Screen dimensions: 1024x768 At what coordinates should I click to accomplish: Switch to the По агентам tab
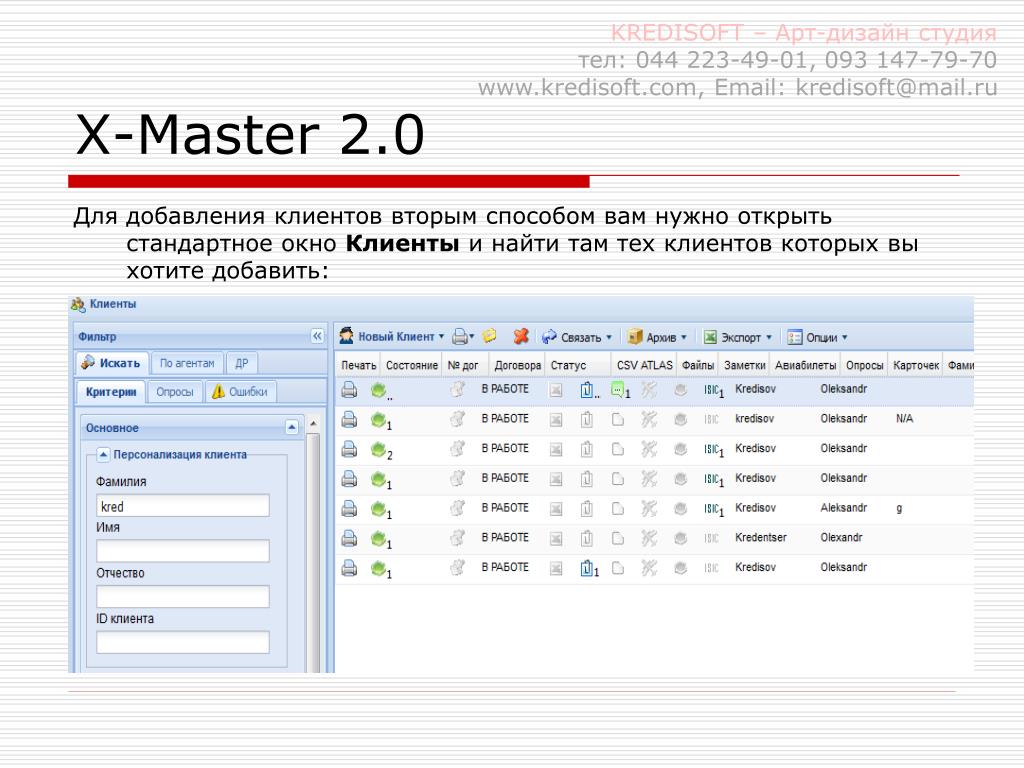pos(187,364)
